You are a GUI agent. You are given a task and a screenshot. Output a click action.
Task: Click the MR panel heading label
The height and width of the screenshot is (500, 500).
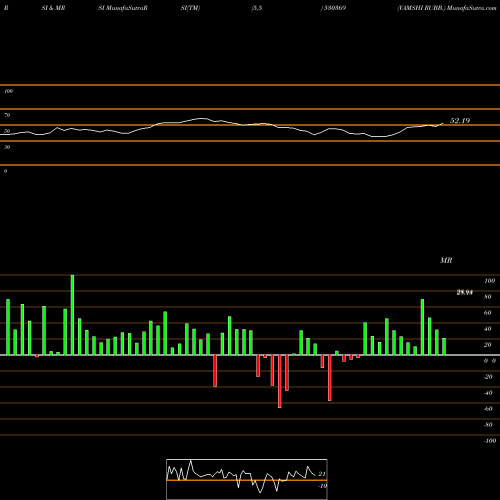point(446,260)
